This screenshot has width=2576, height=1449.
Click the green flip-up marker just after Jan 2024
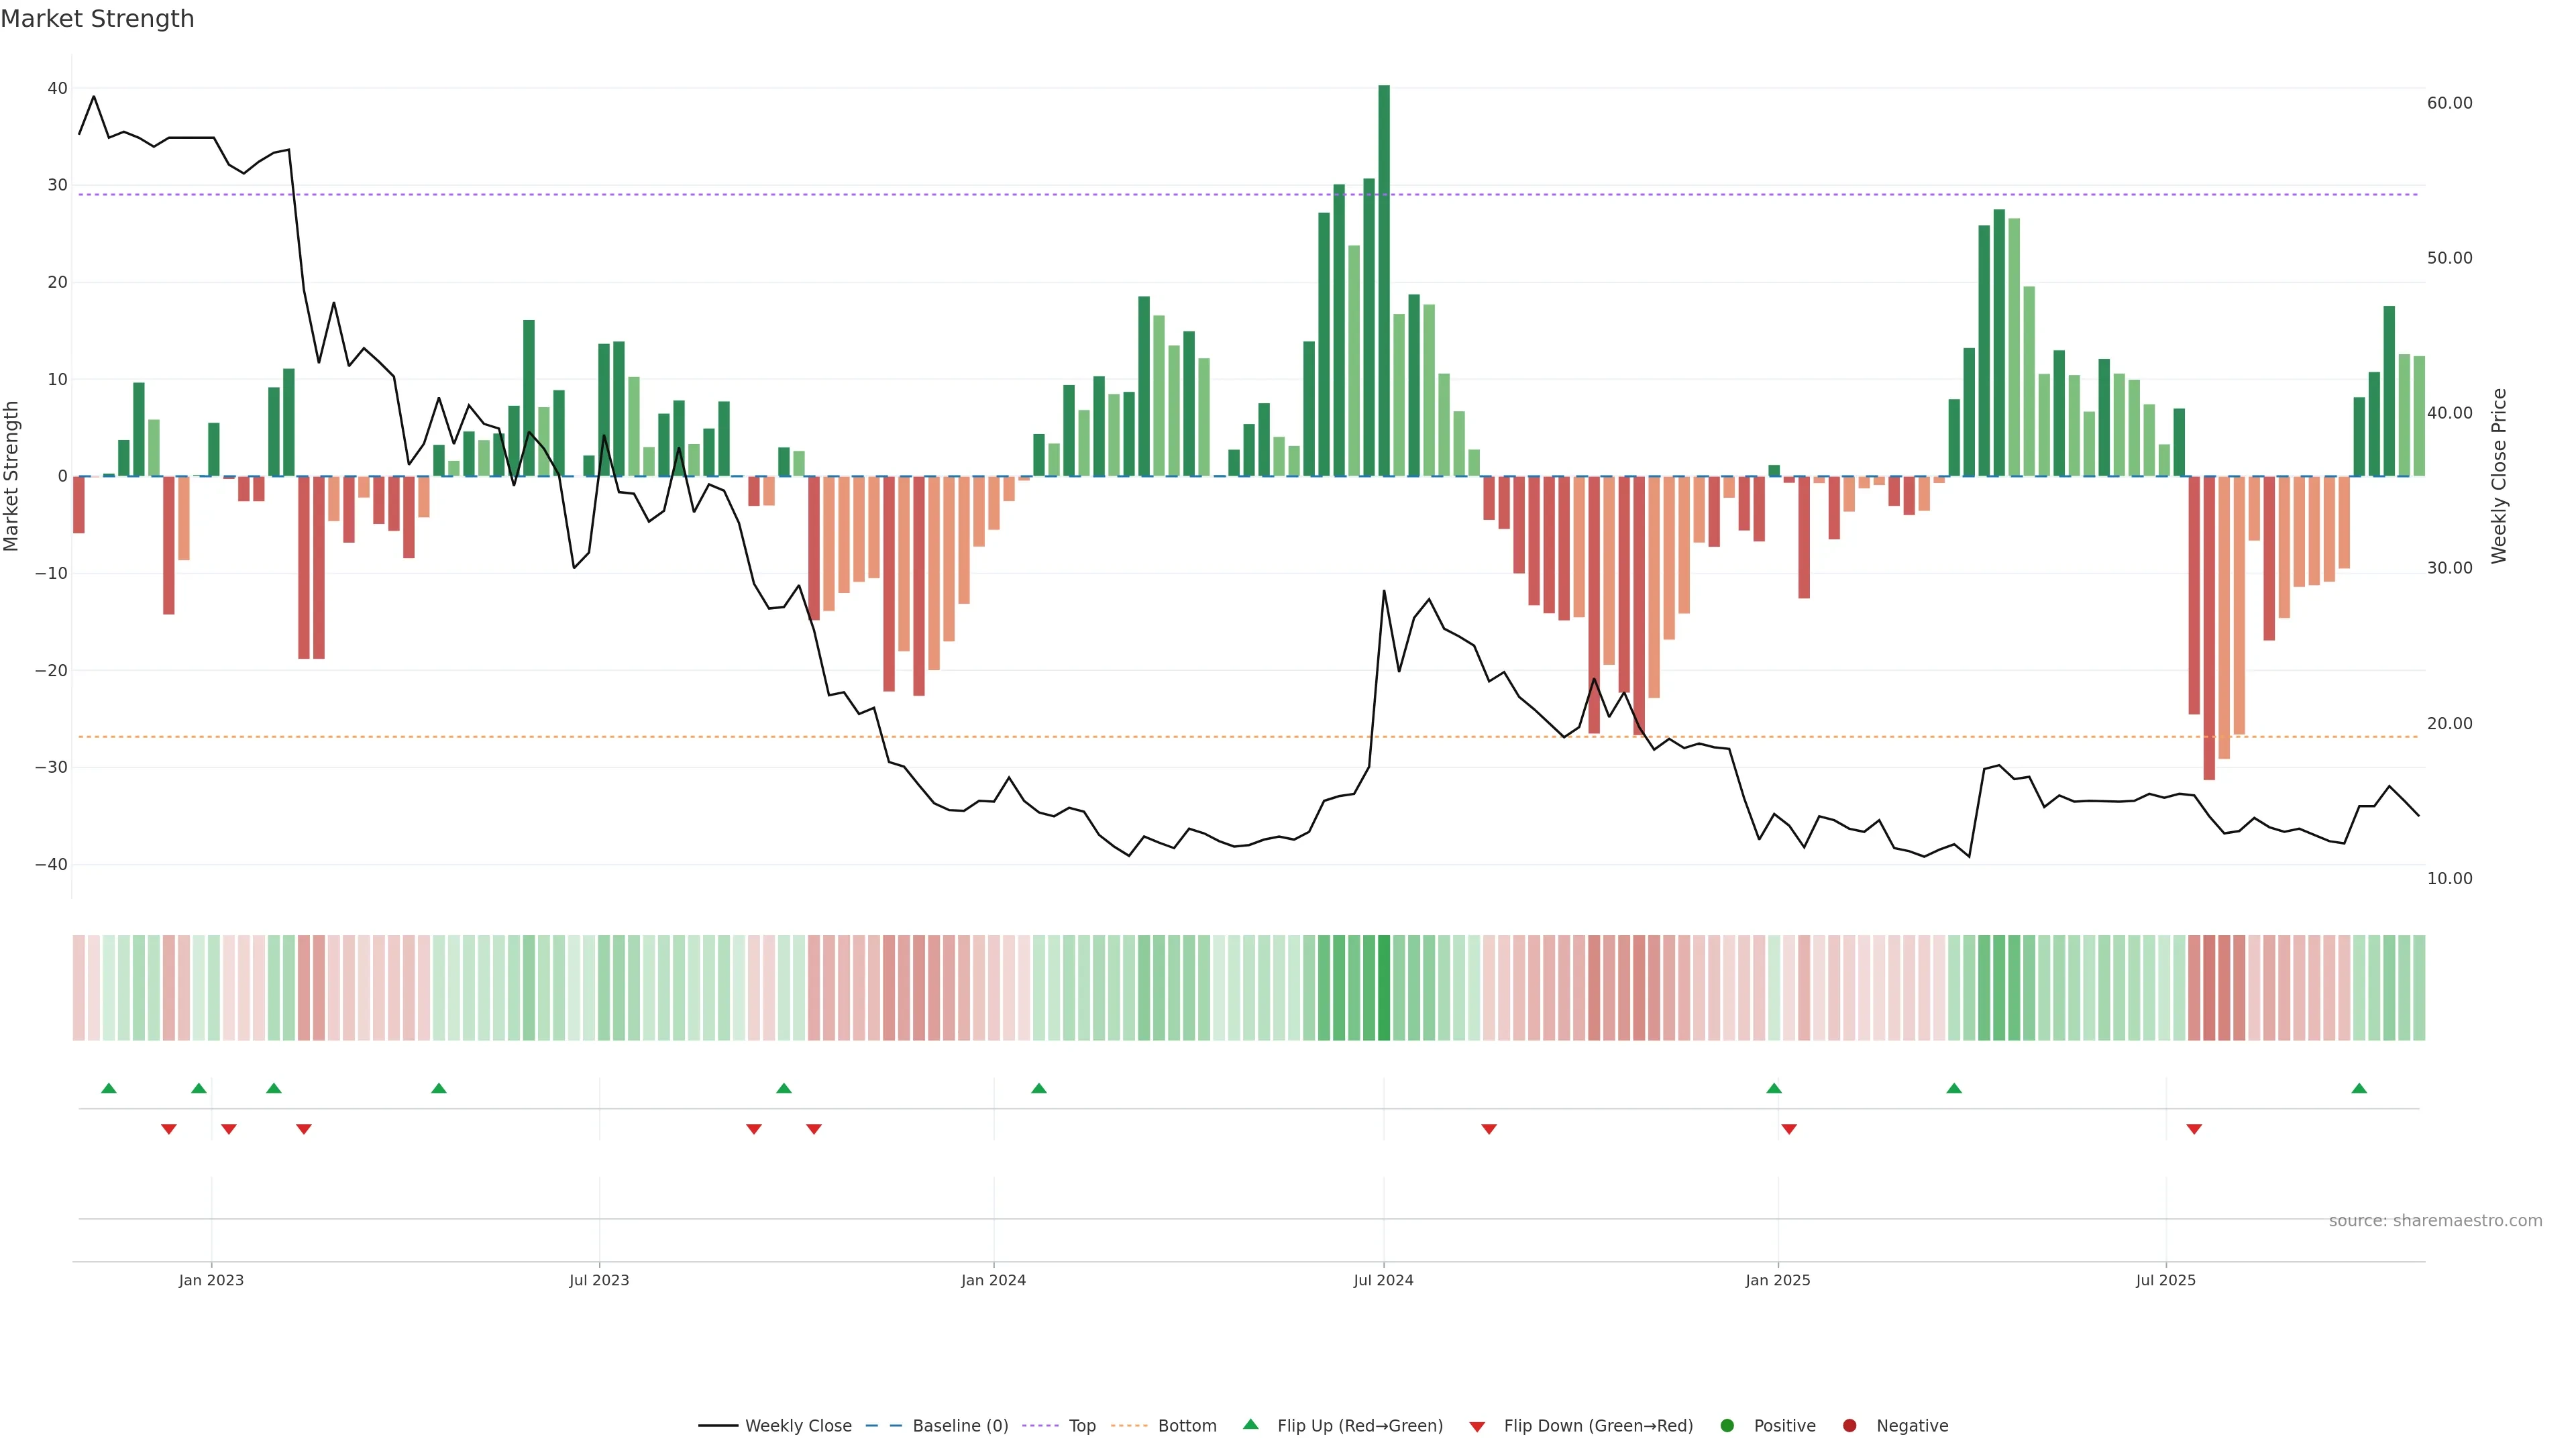(x=1039, y=1088)
